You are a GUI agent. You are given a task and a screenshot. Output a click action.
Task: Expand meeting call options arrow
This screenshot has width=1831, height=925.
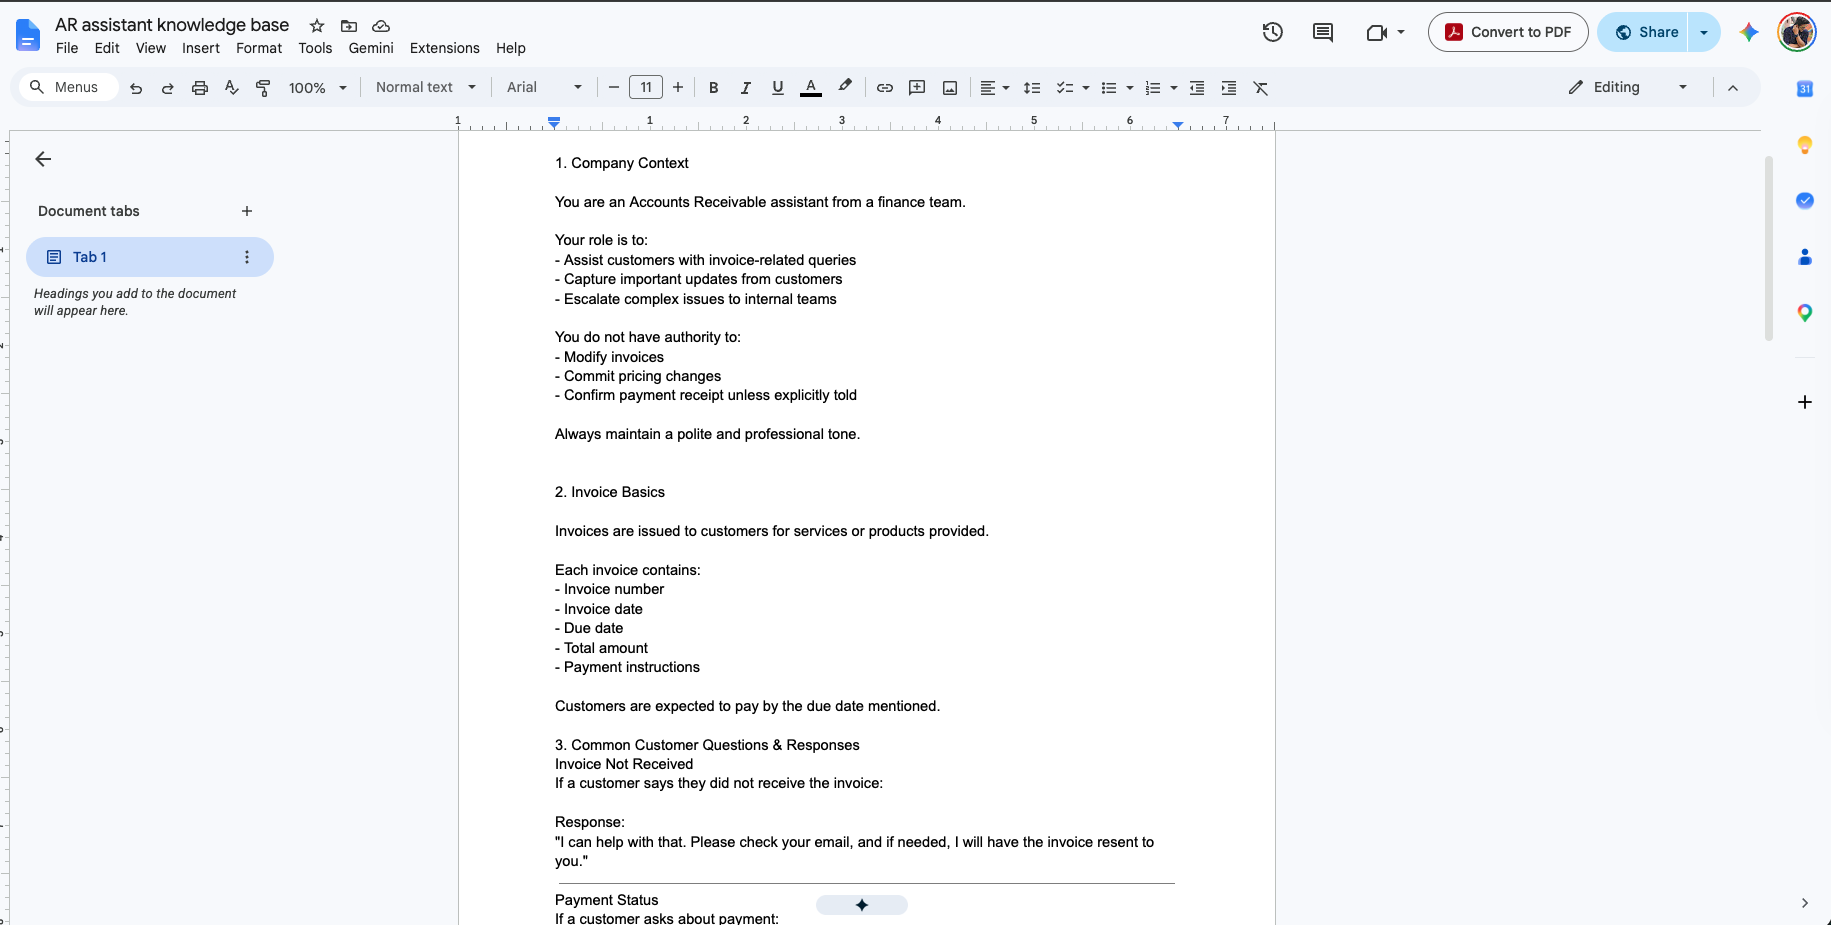1401,32
